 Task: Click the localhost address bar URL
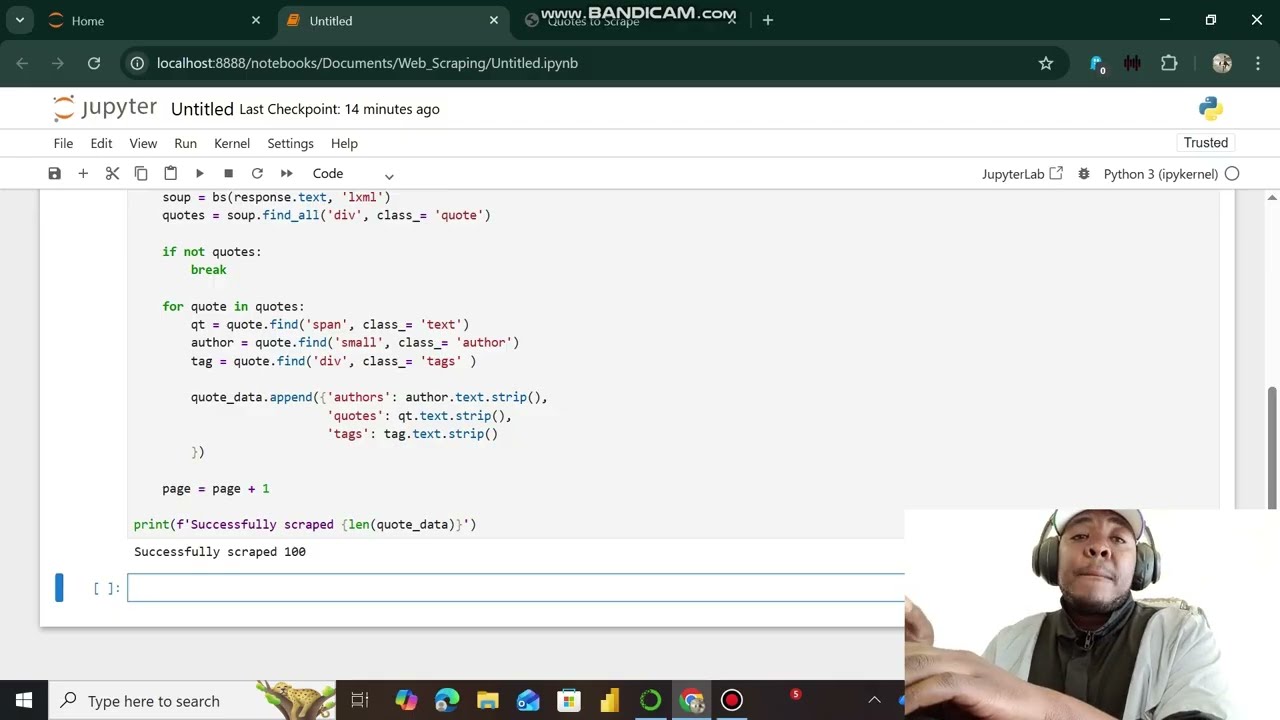[x=367, y=63]
